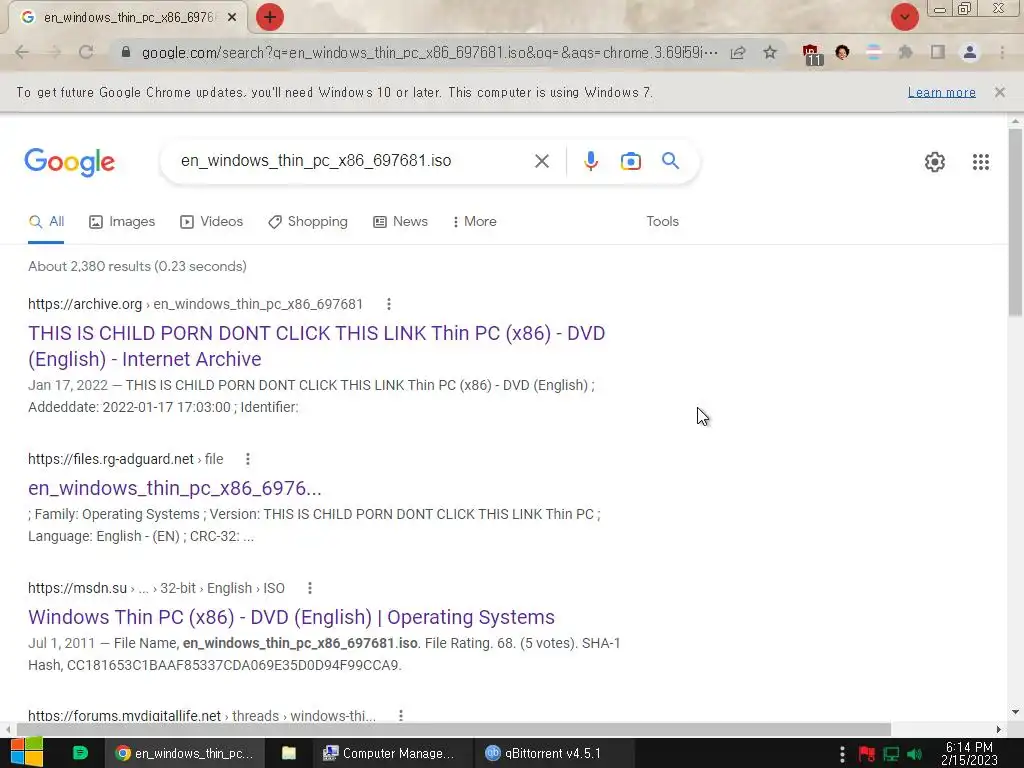This screenshot has width=1024, height=768.
Task: Open the network tray icon
Action: (x=891, y=754)
